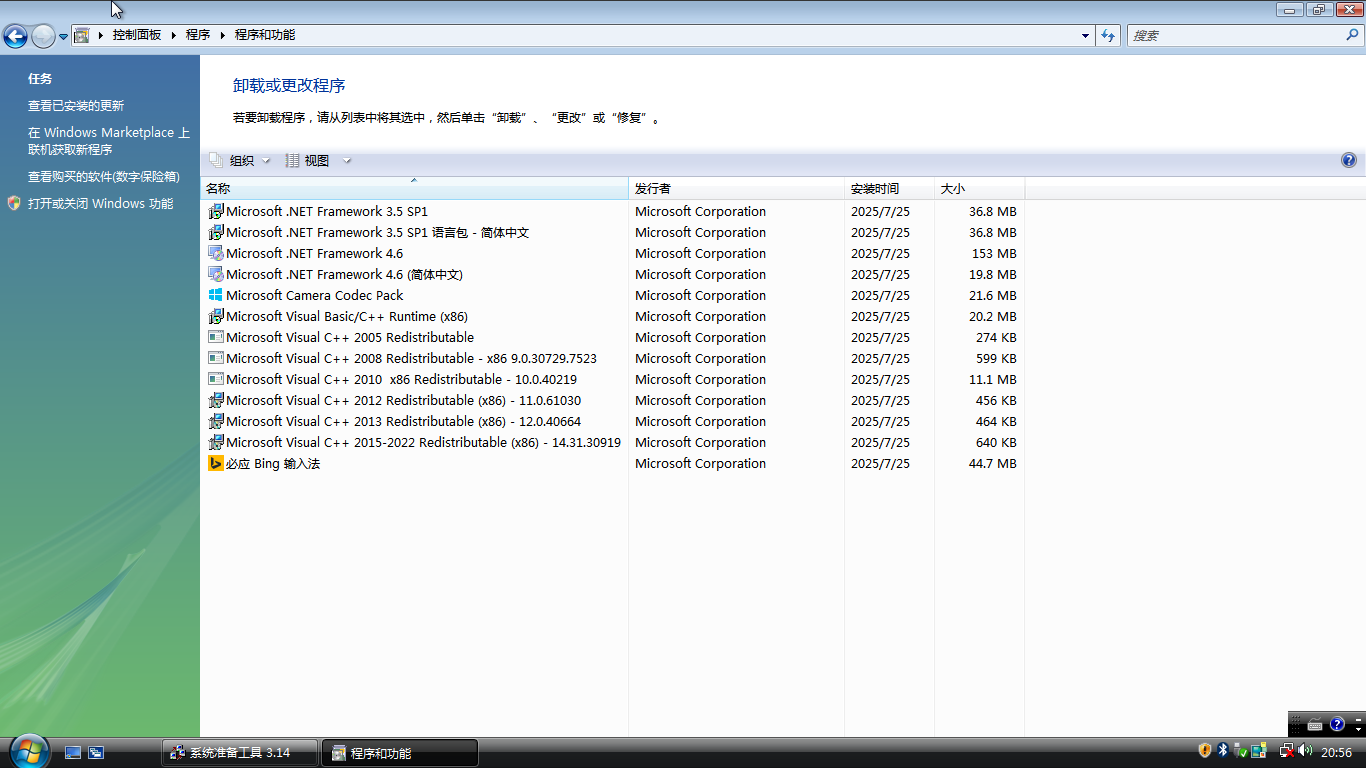
Task: Sort by 名称 column header
Action: point(414,188)
